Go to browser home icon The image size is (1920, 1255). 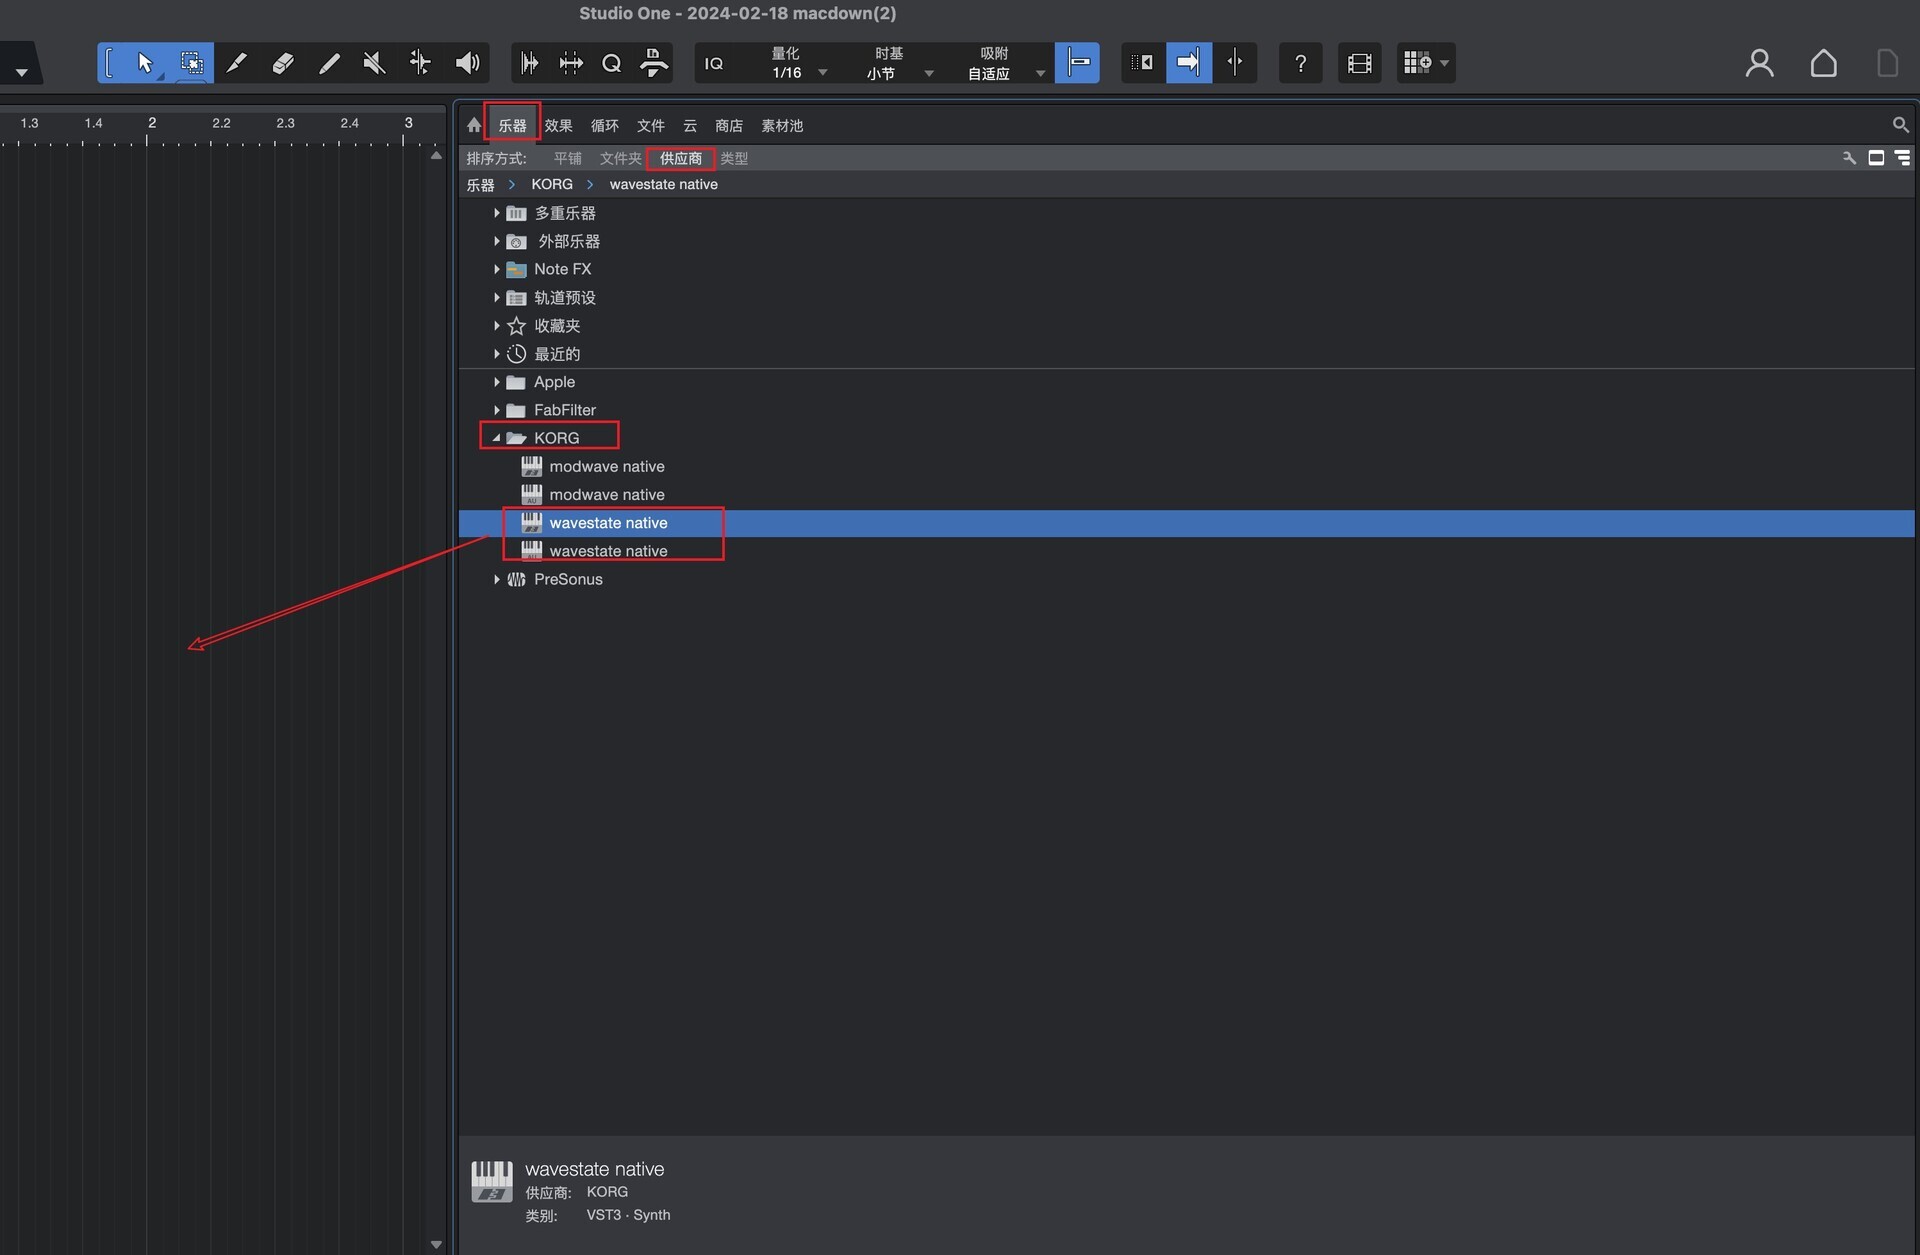(x=474, y=125)
